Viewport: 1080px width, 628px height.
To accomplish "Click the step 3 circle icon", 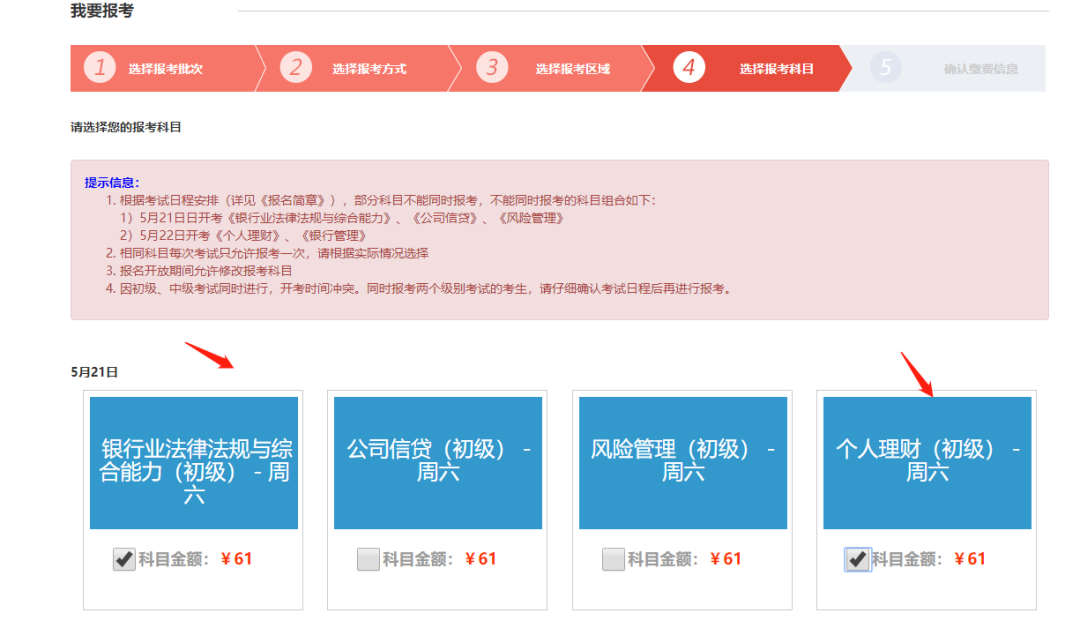I will click(x=491, y=68).
